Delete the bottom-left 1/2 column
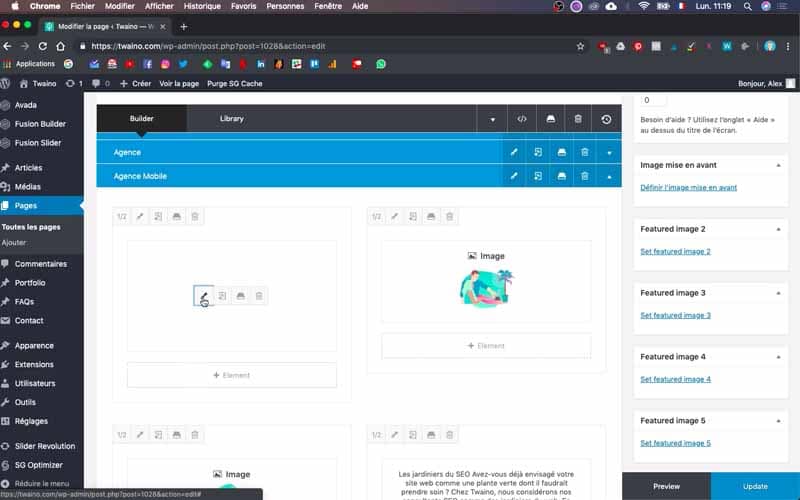The image size is (800, 500). (195, 435)
